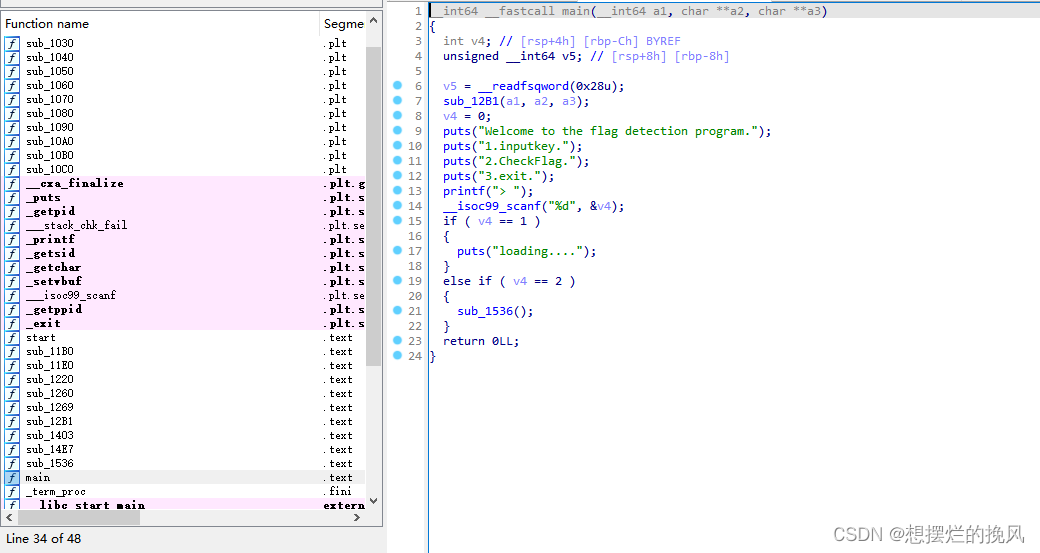Click the function icon beside _printf
1040x553 pixels.
tap(12, 239)
